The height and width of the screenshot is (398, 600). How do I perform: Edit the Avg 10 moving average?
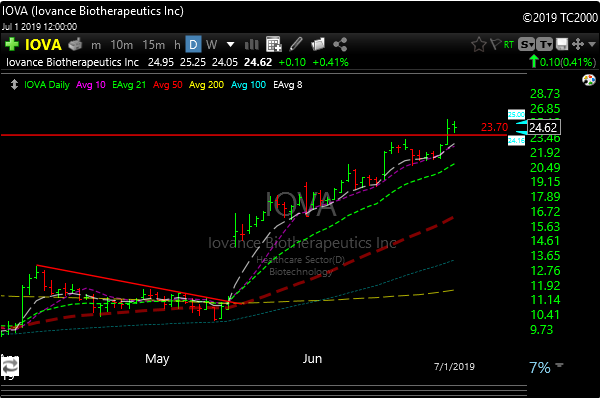coord(91,85)
